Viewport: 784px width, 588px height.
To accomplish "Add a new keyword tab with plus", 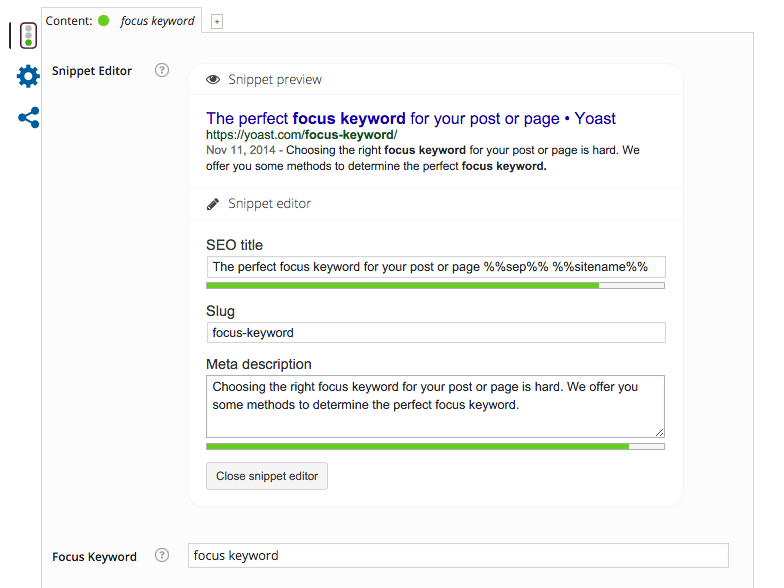I will pos(217,21).
